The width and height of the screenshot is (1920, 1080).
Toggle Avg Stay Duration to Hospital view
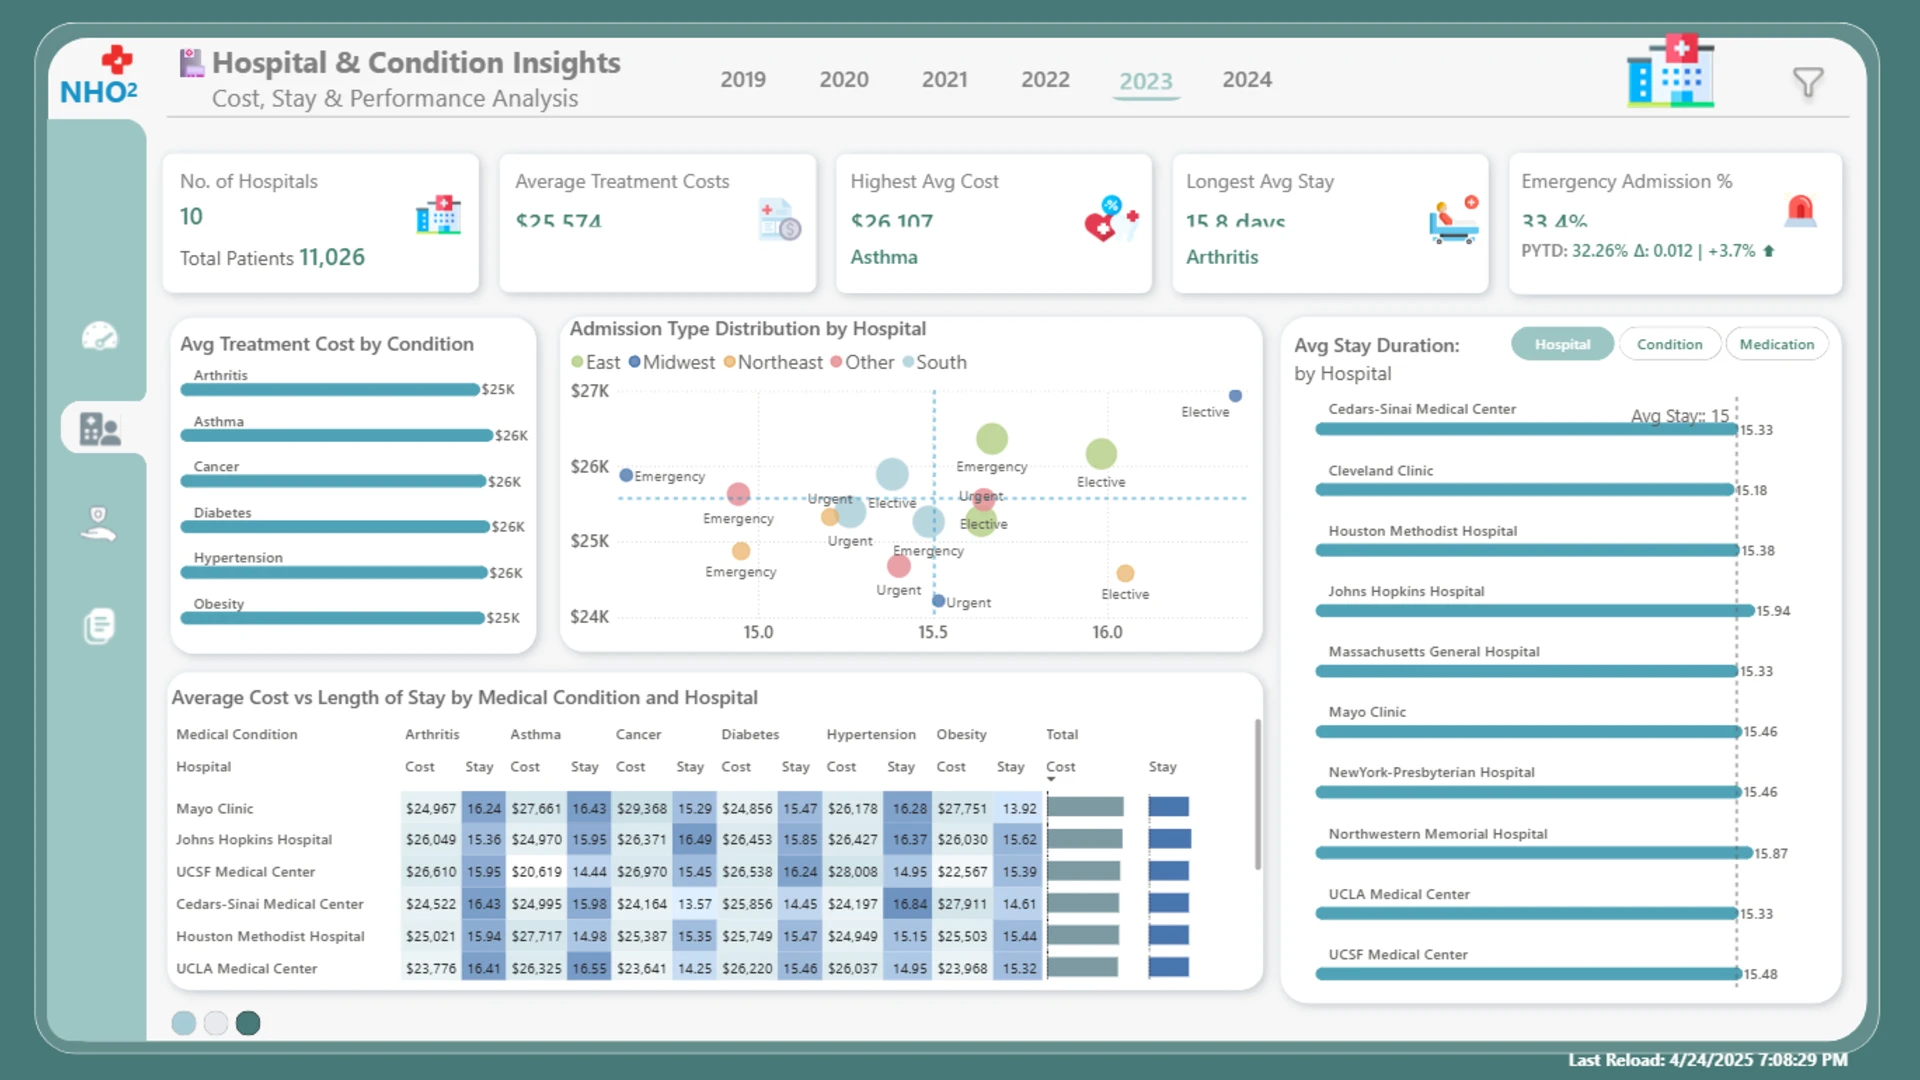pos(1562,344)
